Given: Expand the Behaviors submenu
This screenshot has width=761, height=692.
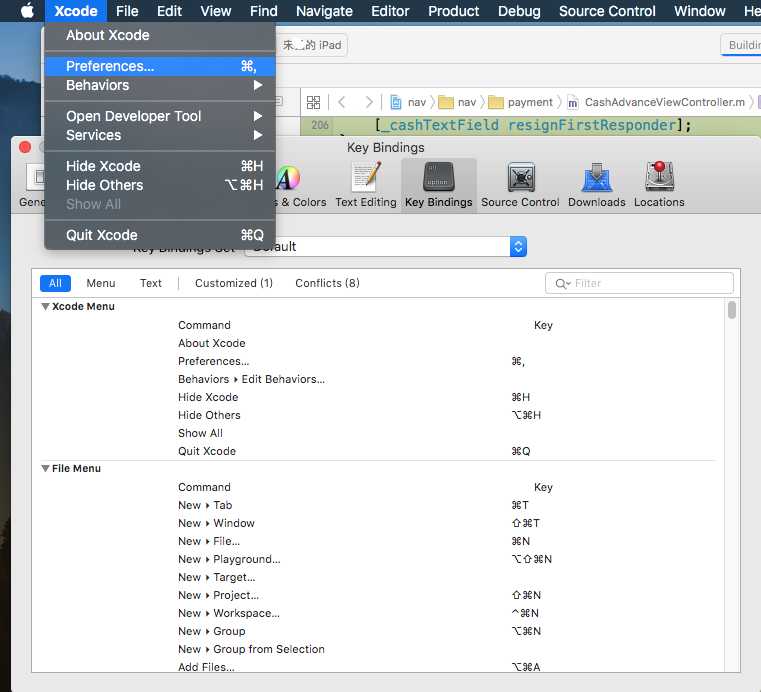Looking at the screenshot, I should [x=160, y=85].
